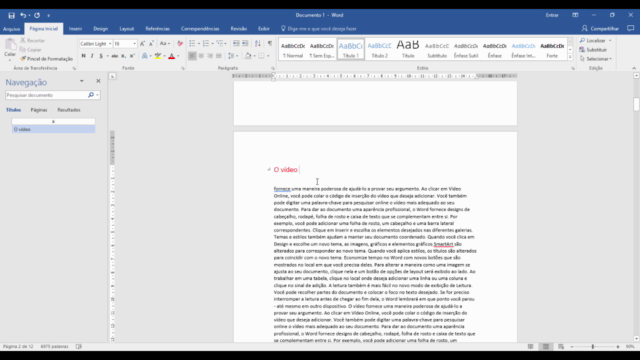Apply text effects with the glowing A icon
640x360 pixels.
coord(144,56)
